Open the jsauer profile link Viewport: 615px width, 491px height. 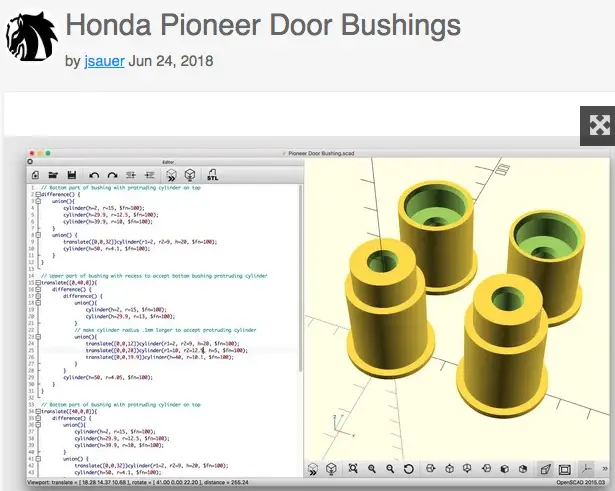point(104,61)
